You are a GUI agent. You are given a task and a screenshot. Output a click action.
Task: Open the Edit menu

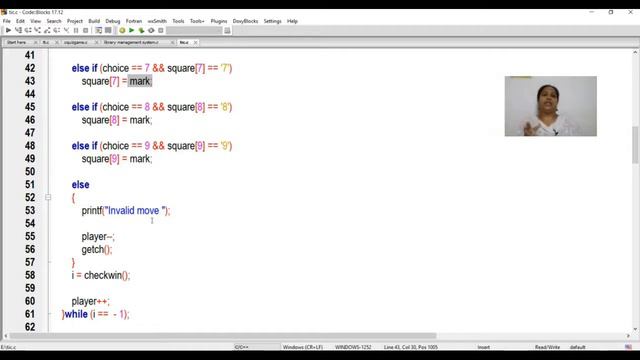20,21
